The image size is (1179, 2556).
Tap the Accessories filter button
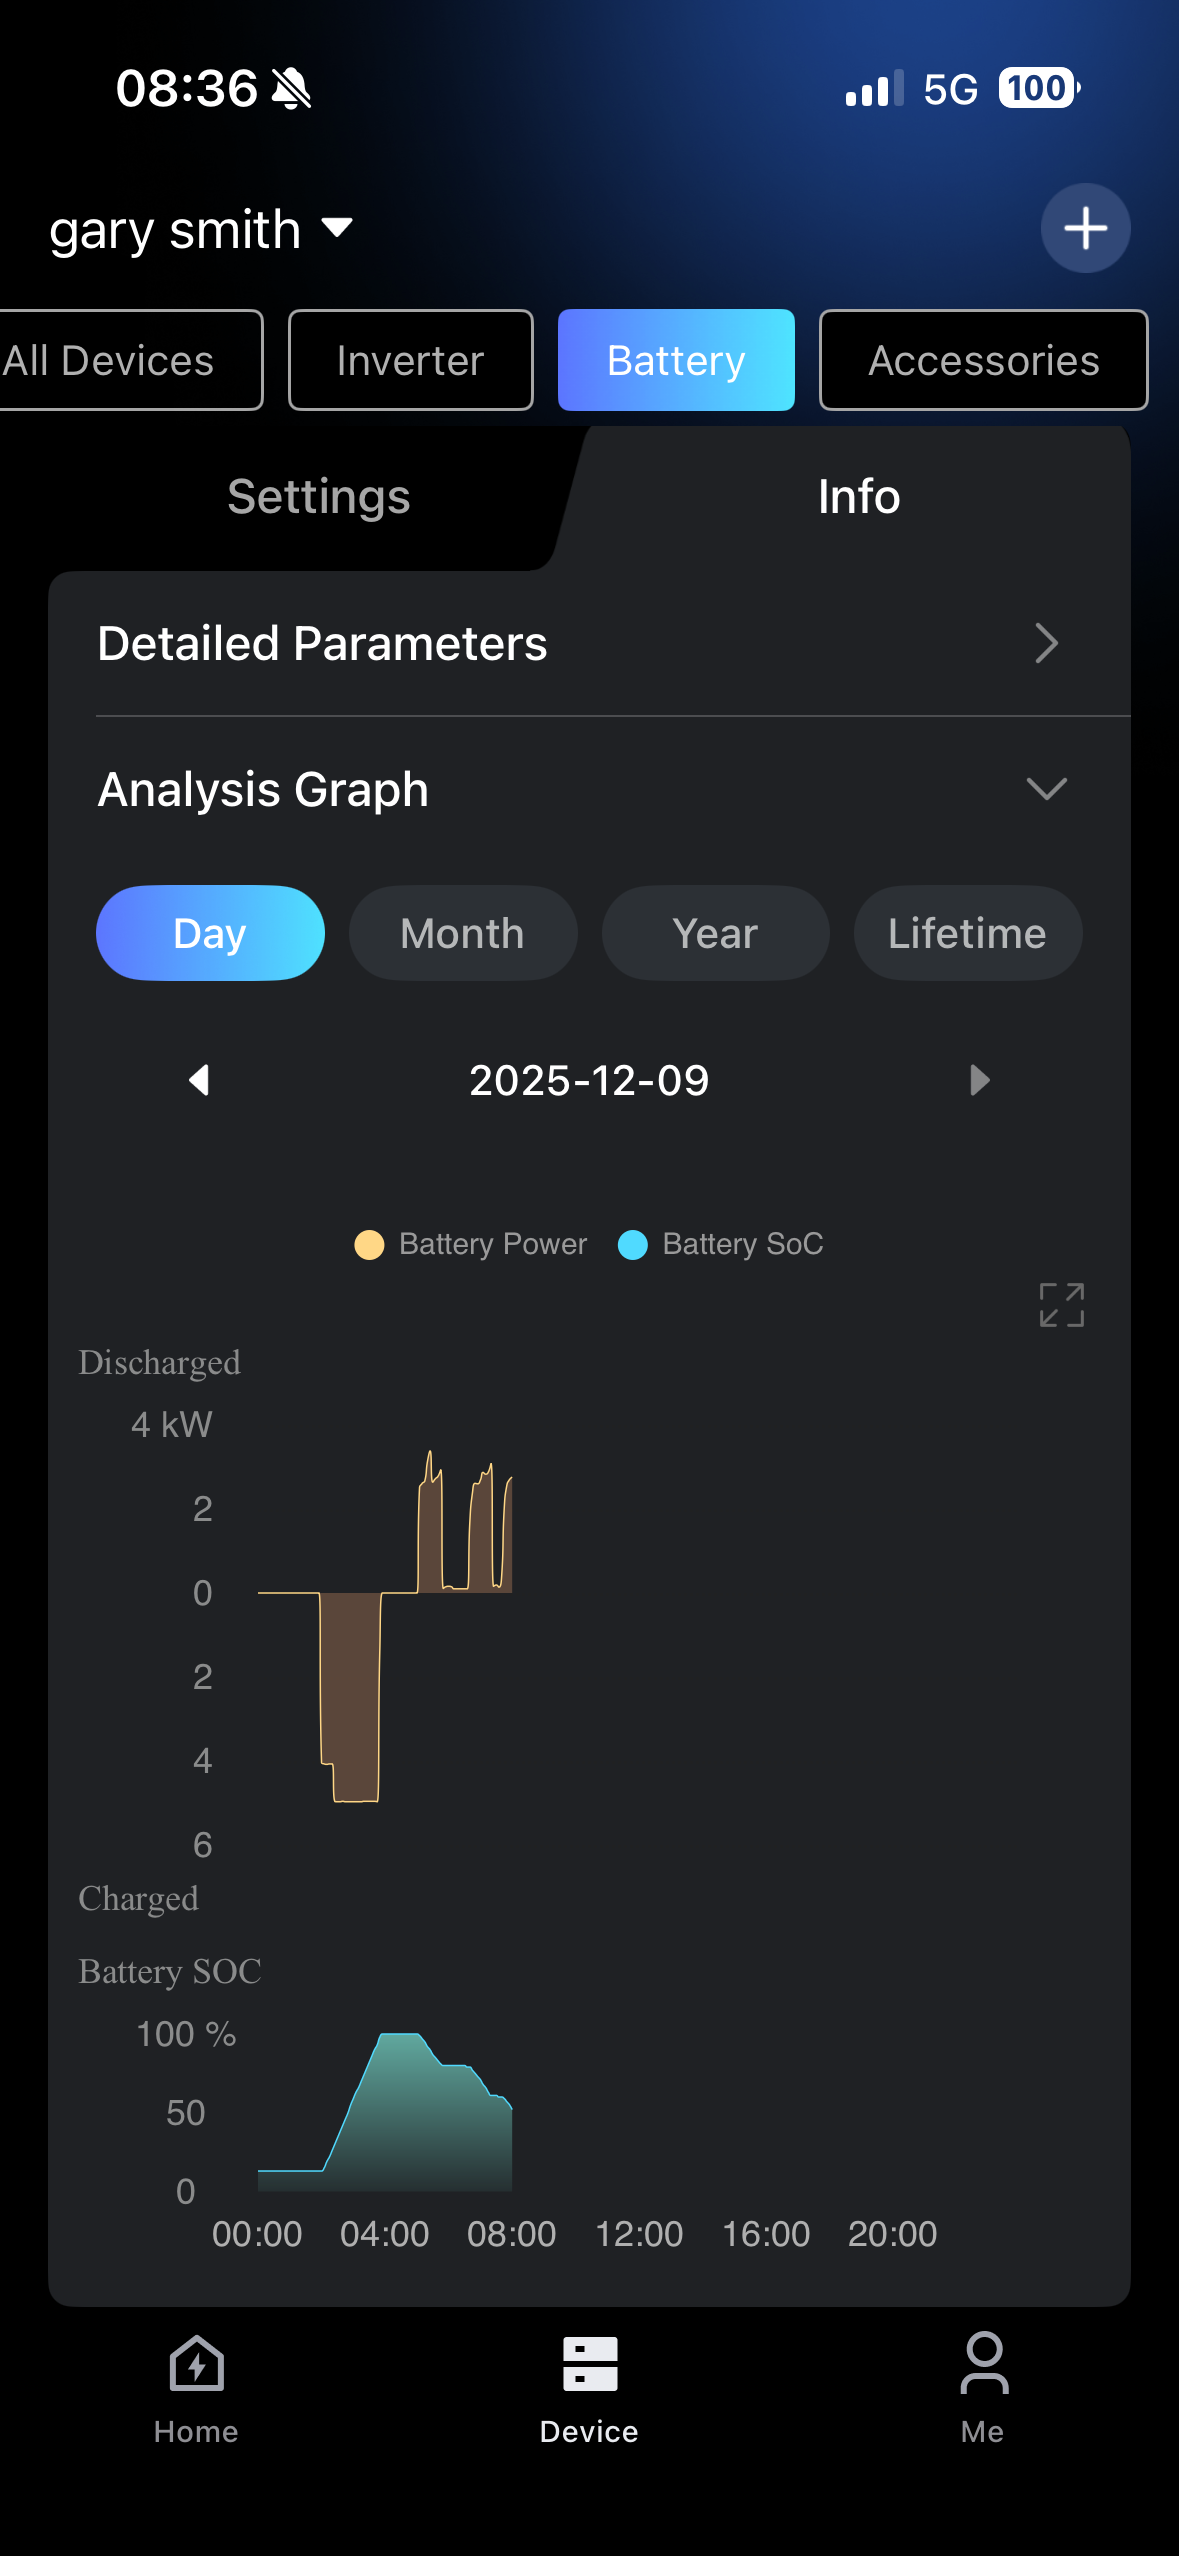point(983,360)
